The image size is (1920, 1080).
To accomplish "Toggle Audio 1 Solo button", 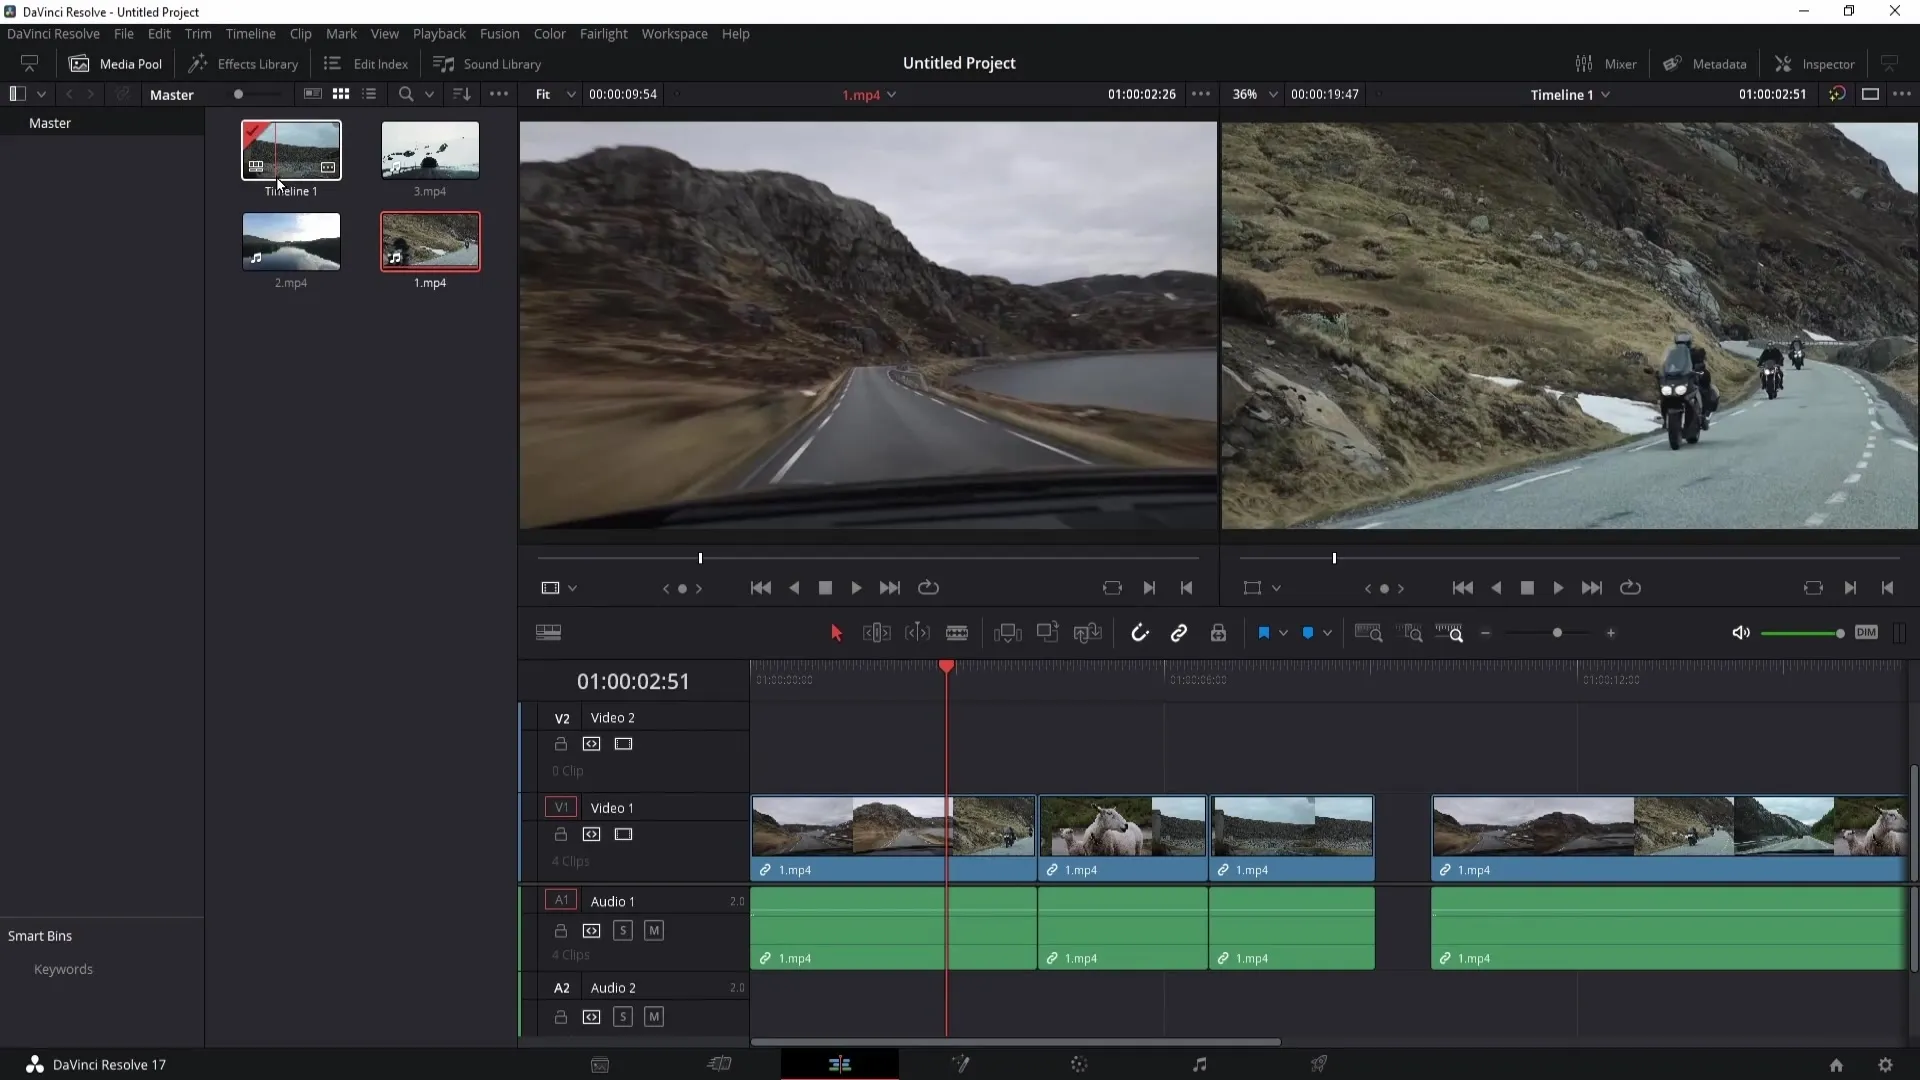I will click(x=624, y=930).
